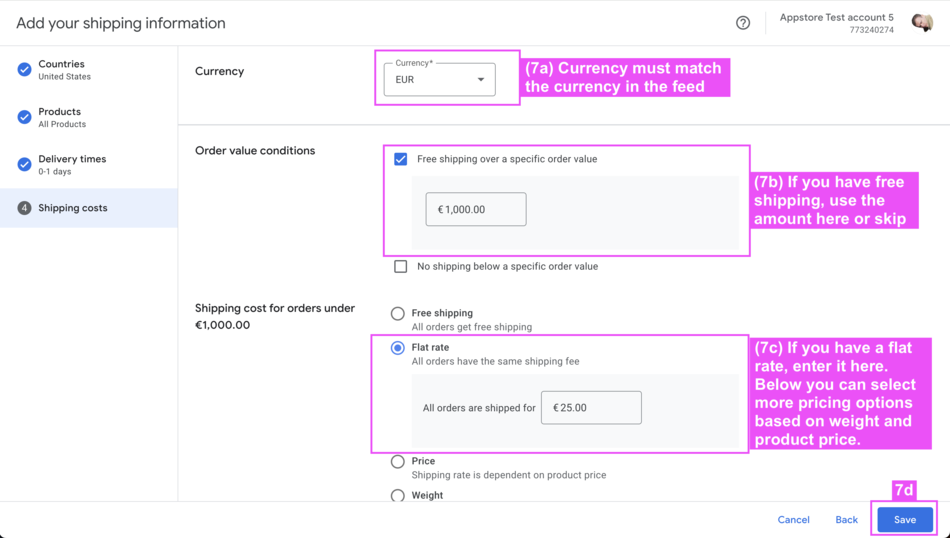Open the account profile avatar
This screenshot has height=538, width=950.
pyautogui.click(x=921, y=23)
